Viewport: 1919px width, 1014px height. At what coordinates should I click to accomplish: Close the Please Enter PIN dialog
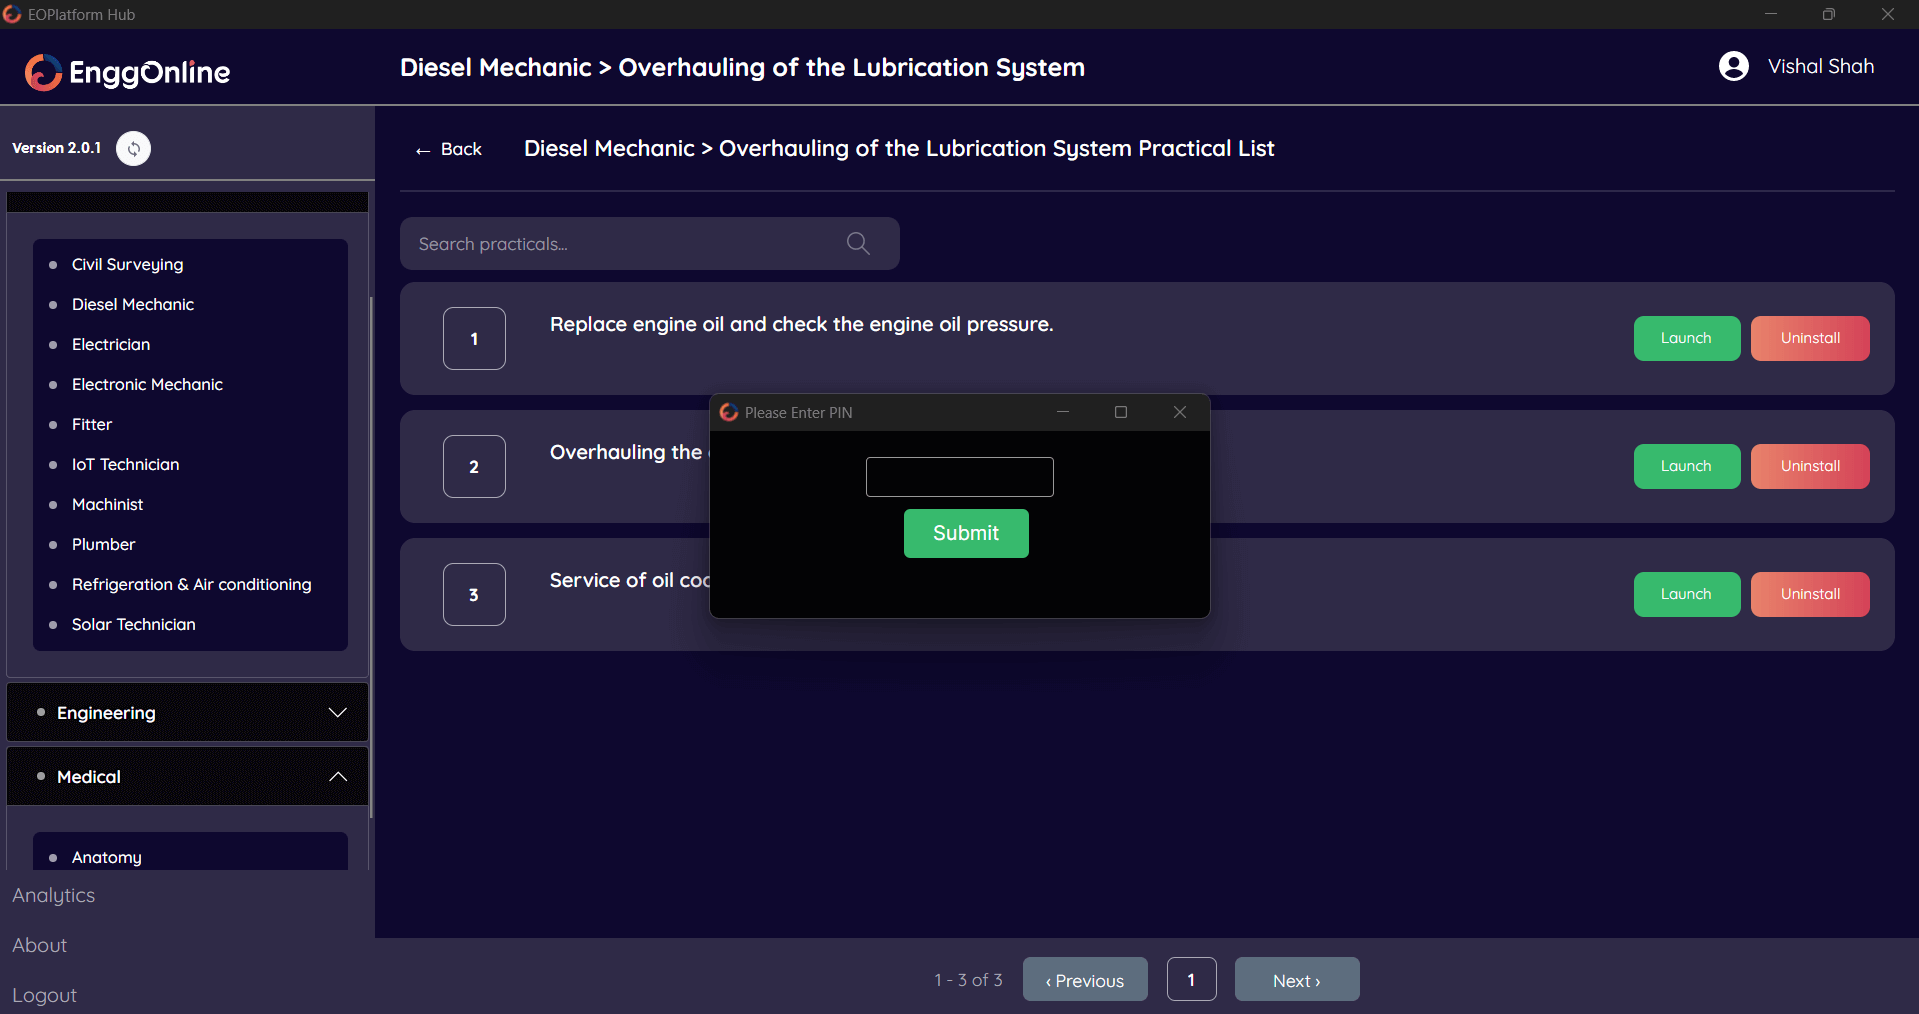1179,412
